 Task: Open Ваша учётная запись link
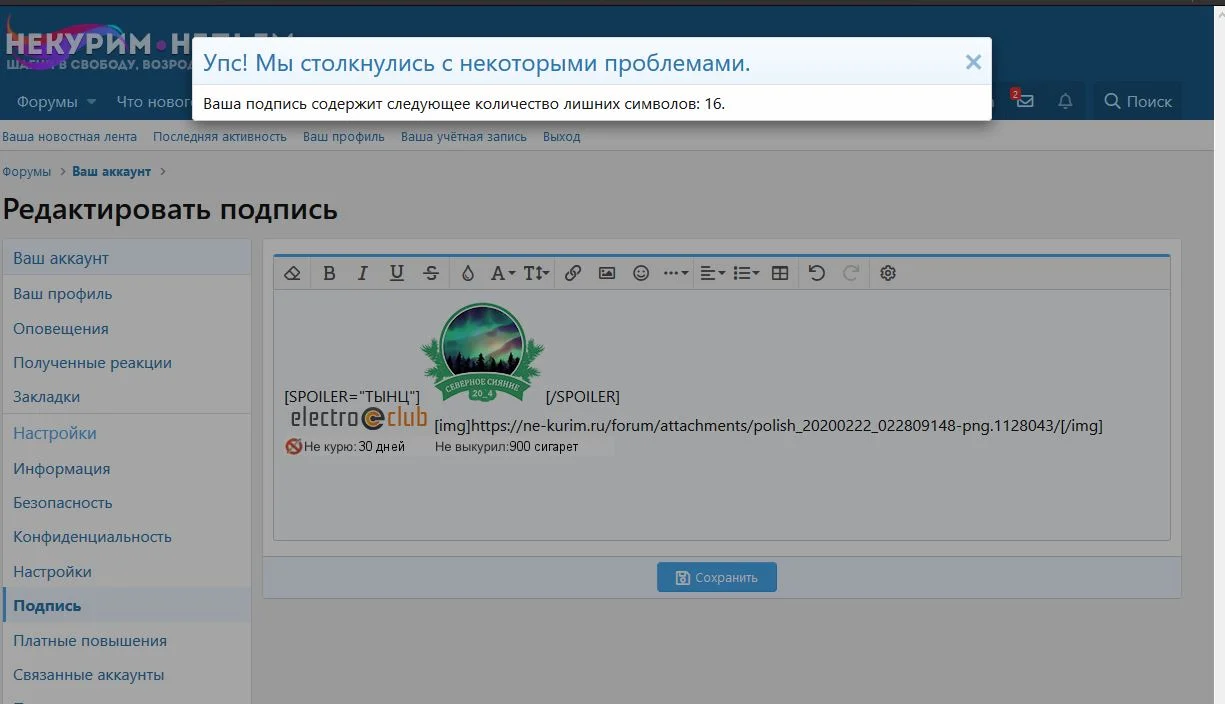(464, 137)
